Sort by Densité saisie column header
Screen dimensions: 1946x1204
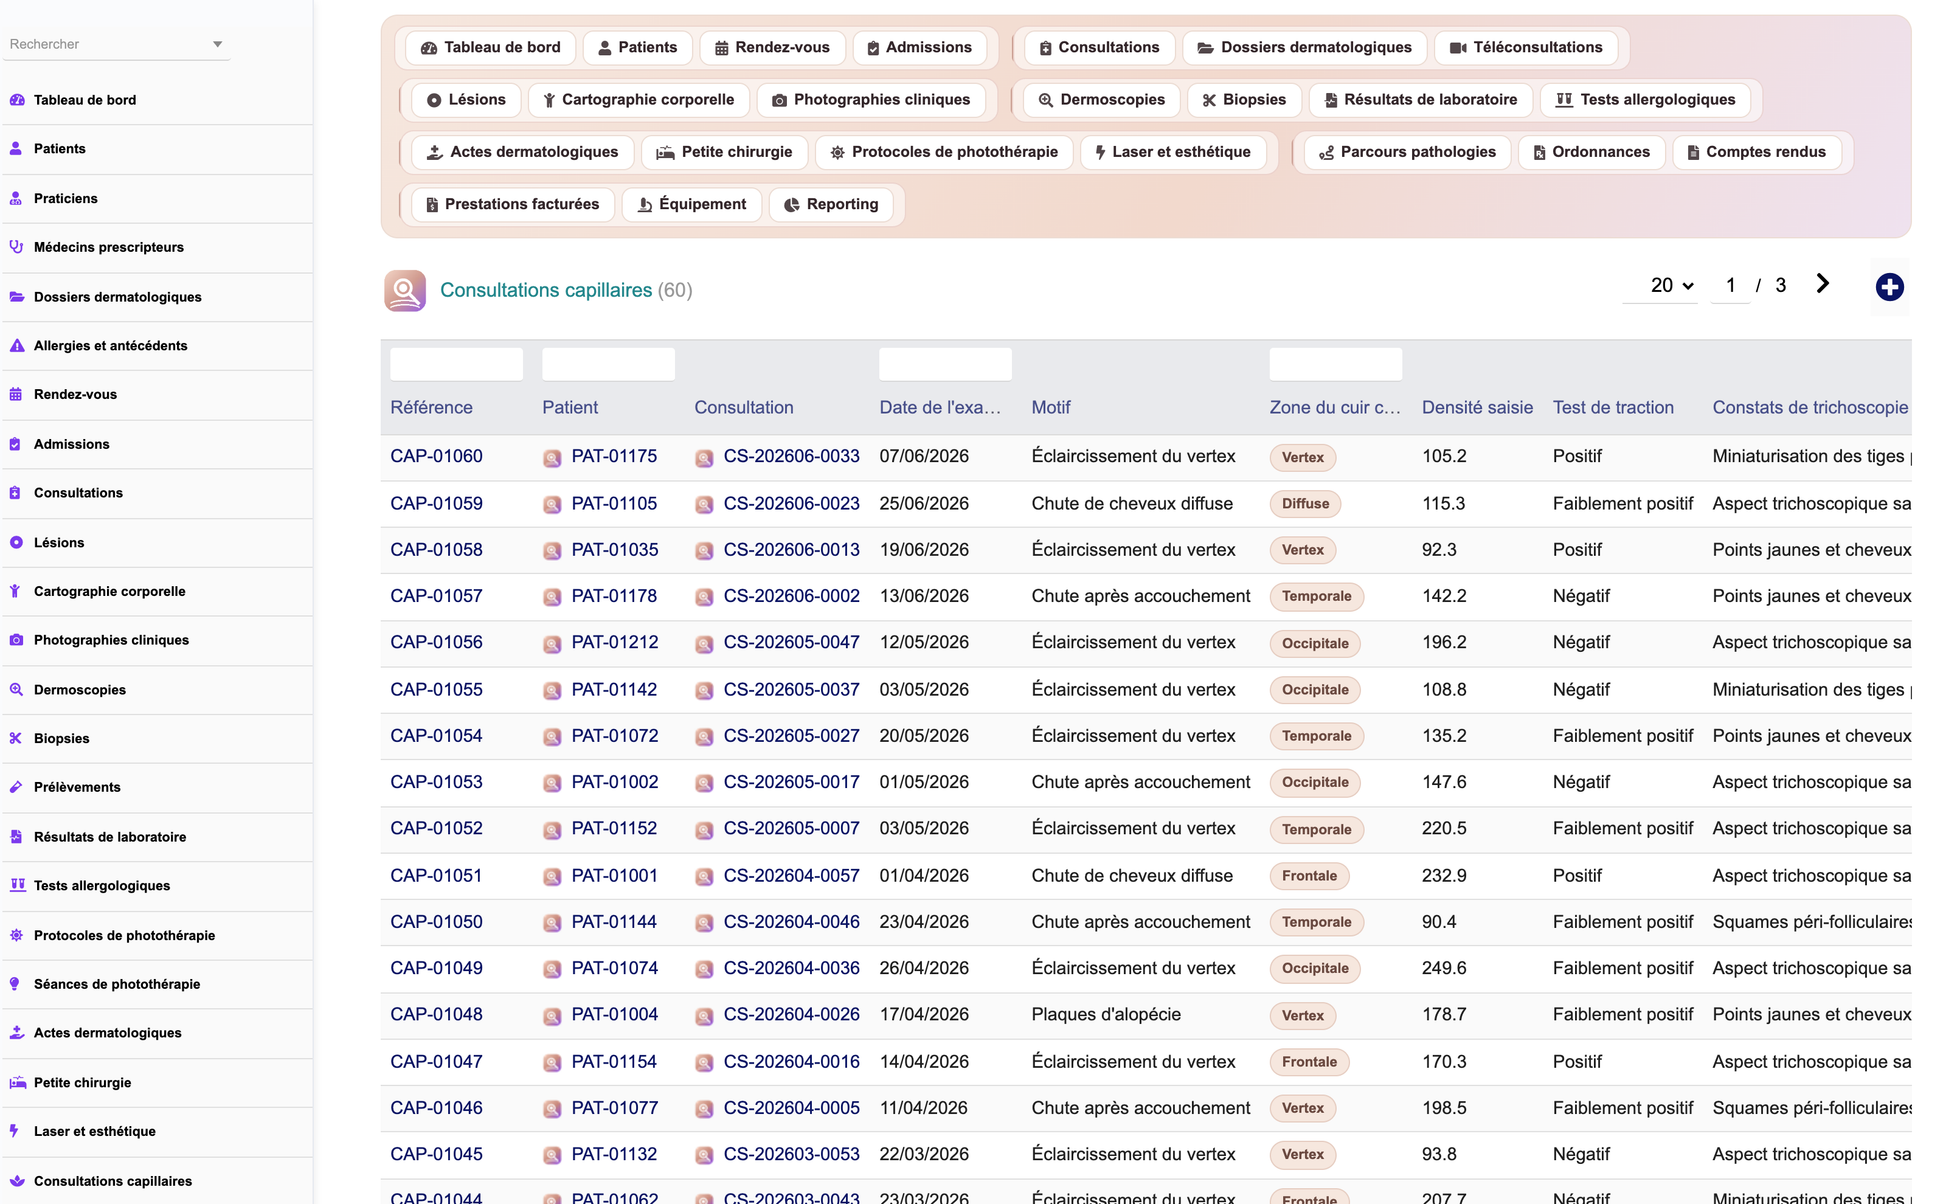pos(1477,407)
